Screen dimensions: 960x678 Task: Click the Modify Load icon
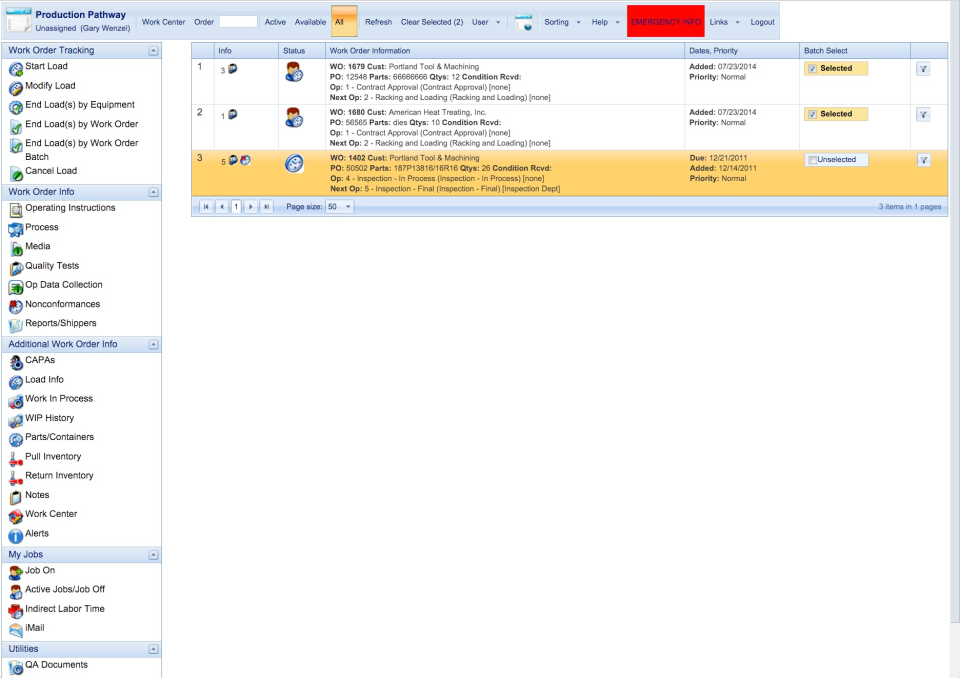click(x=15, y=89)
